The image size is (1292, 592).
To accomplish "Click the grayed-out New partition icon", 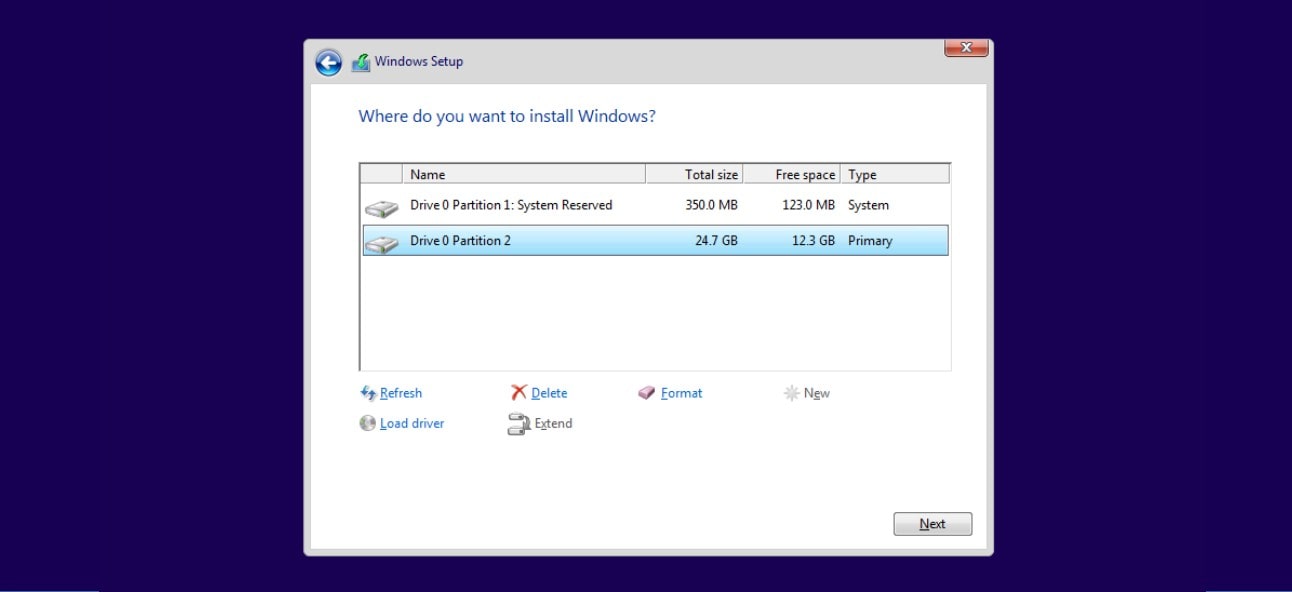I will click(x=789, y=392).
